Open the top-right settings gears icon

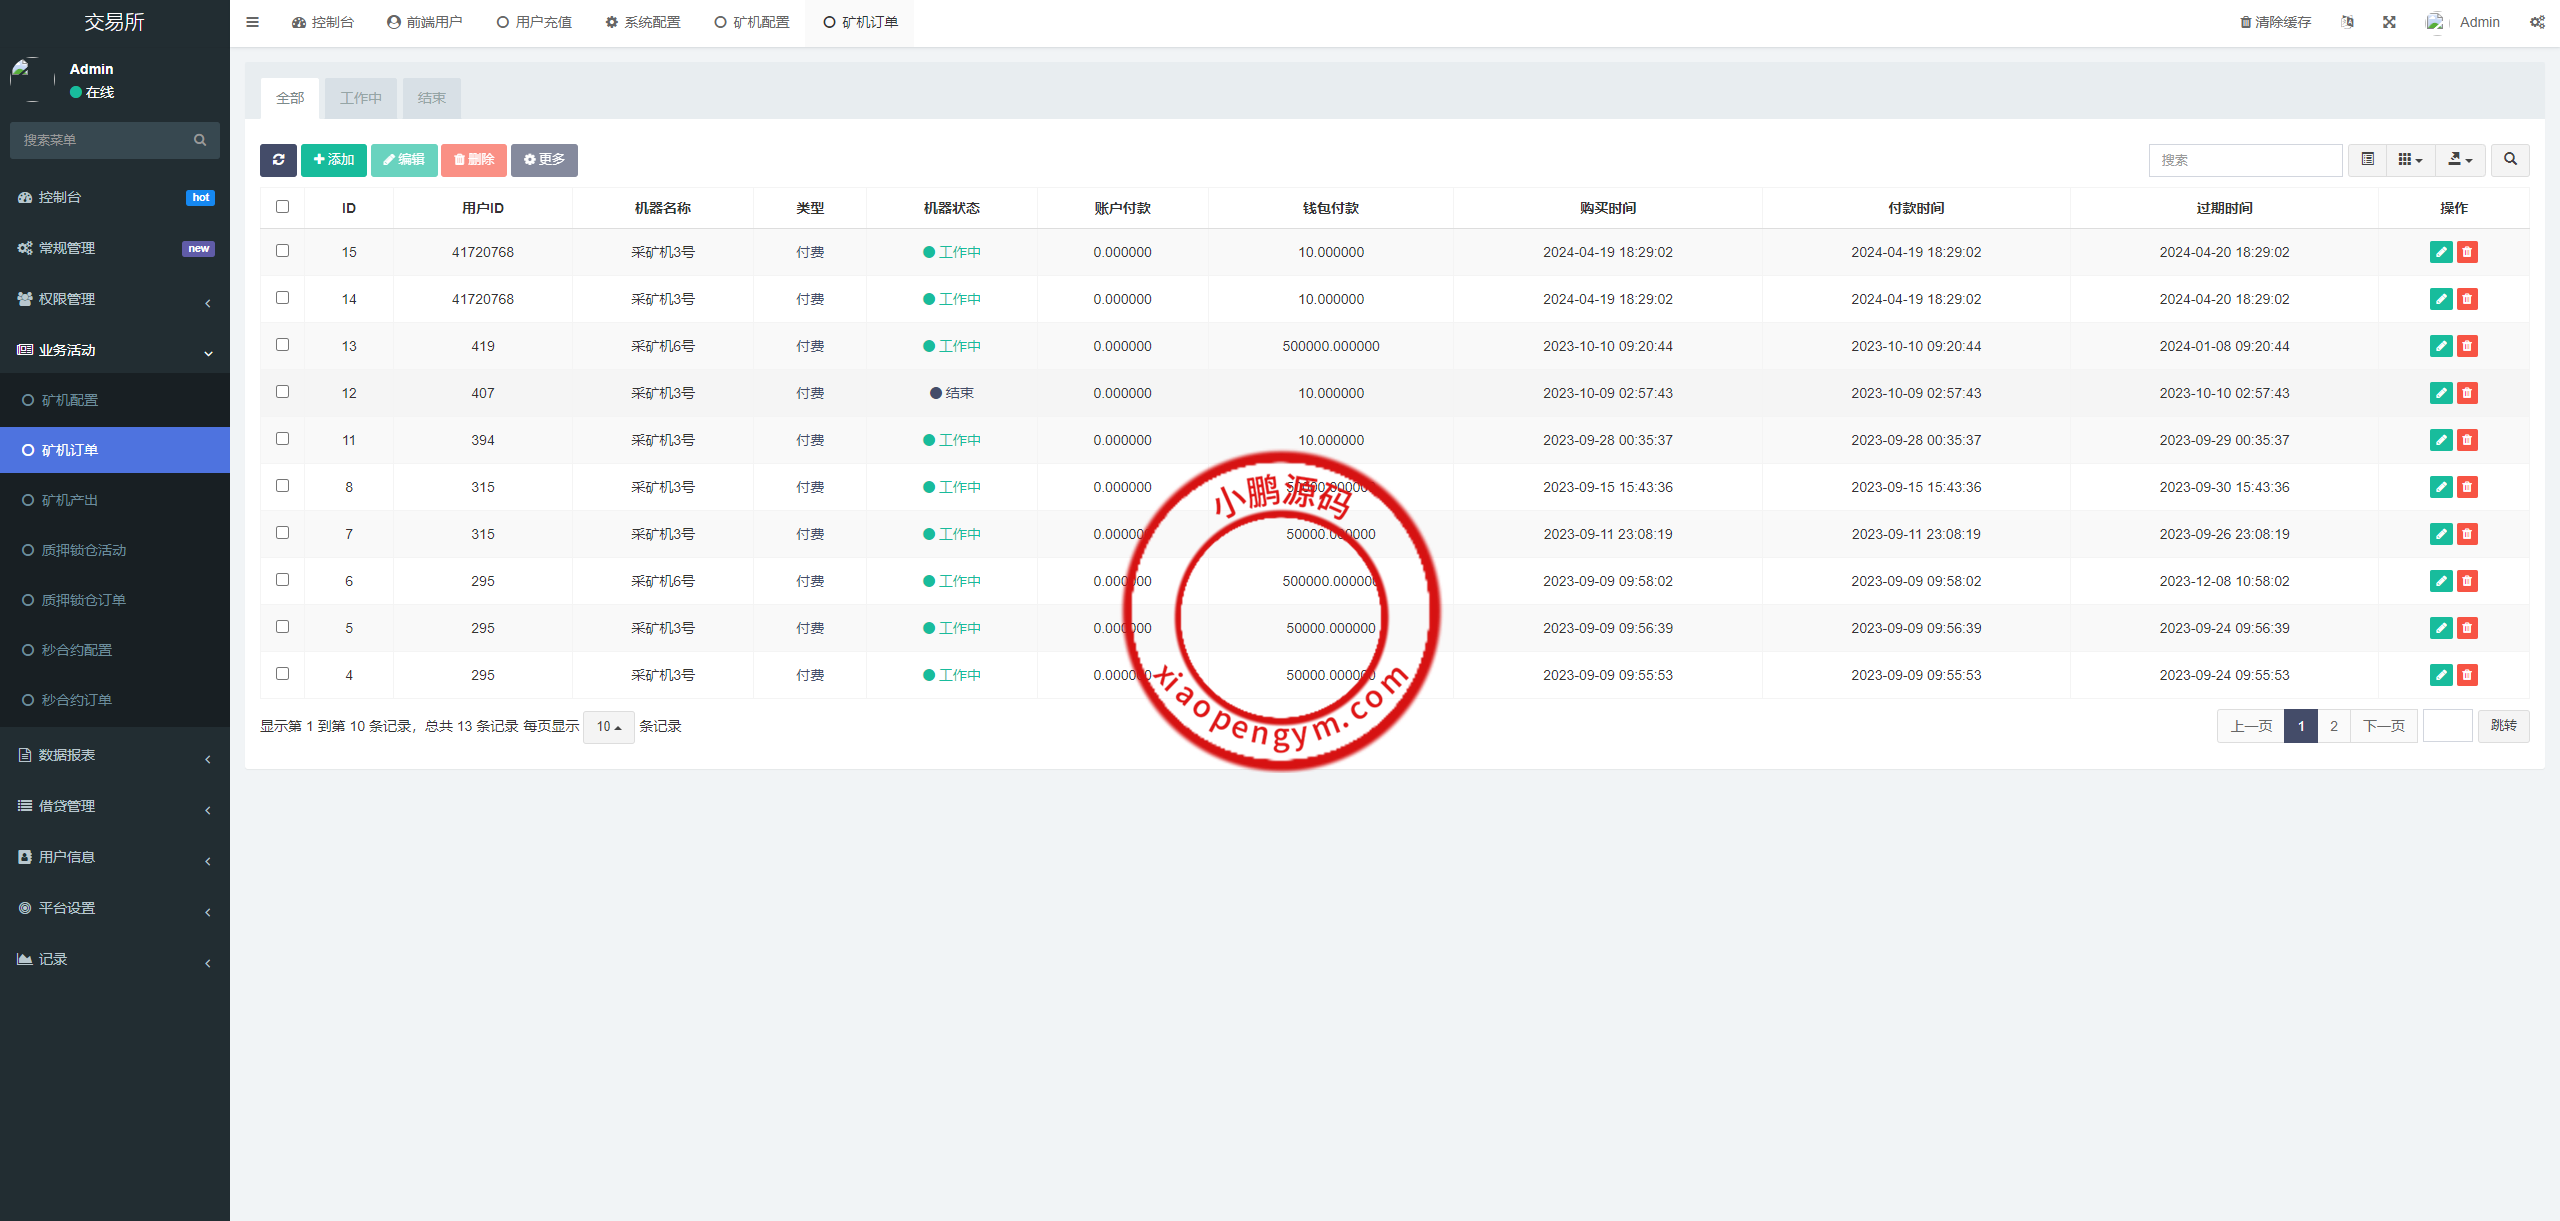2537,22
